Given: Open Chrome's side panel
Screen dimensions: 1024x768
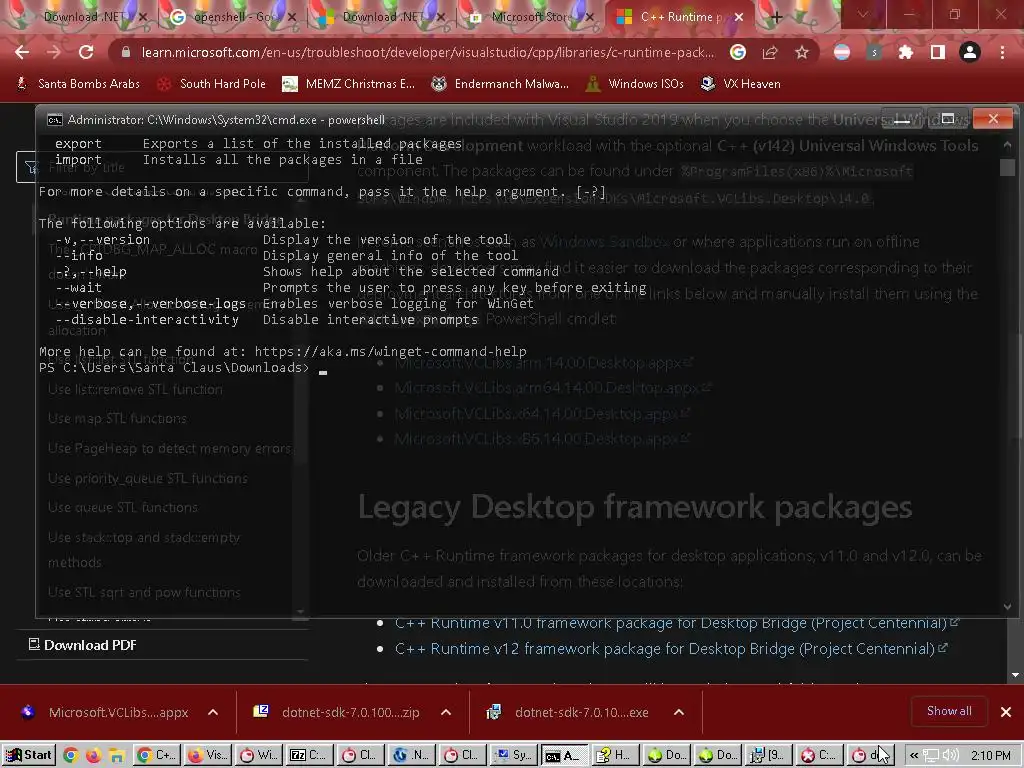Looking at the screenshot, I should tap(938, 52).
